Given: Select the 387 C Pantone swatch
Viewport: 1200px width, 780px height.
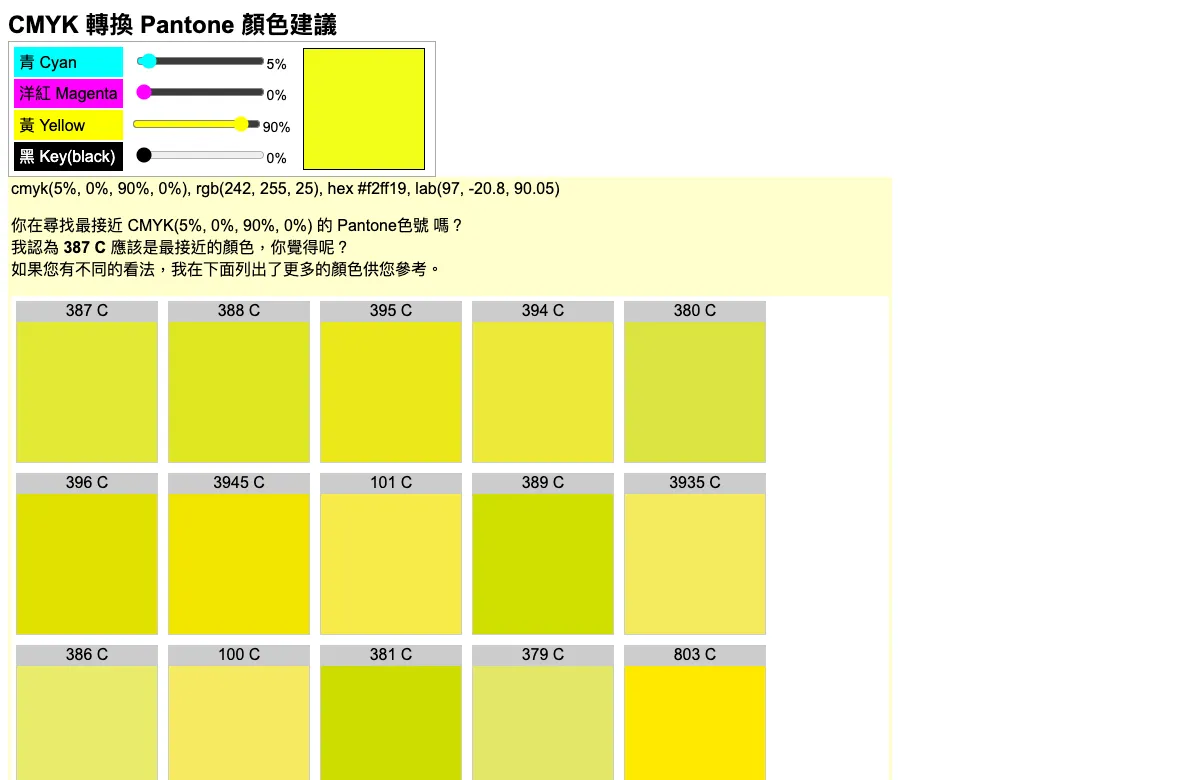Looking at the screenshot, I should coord(87,382).
